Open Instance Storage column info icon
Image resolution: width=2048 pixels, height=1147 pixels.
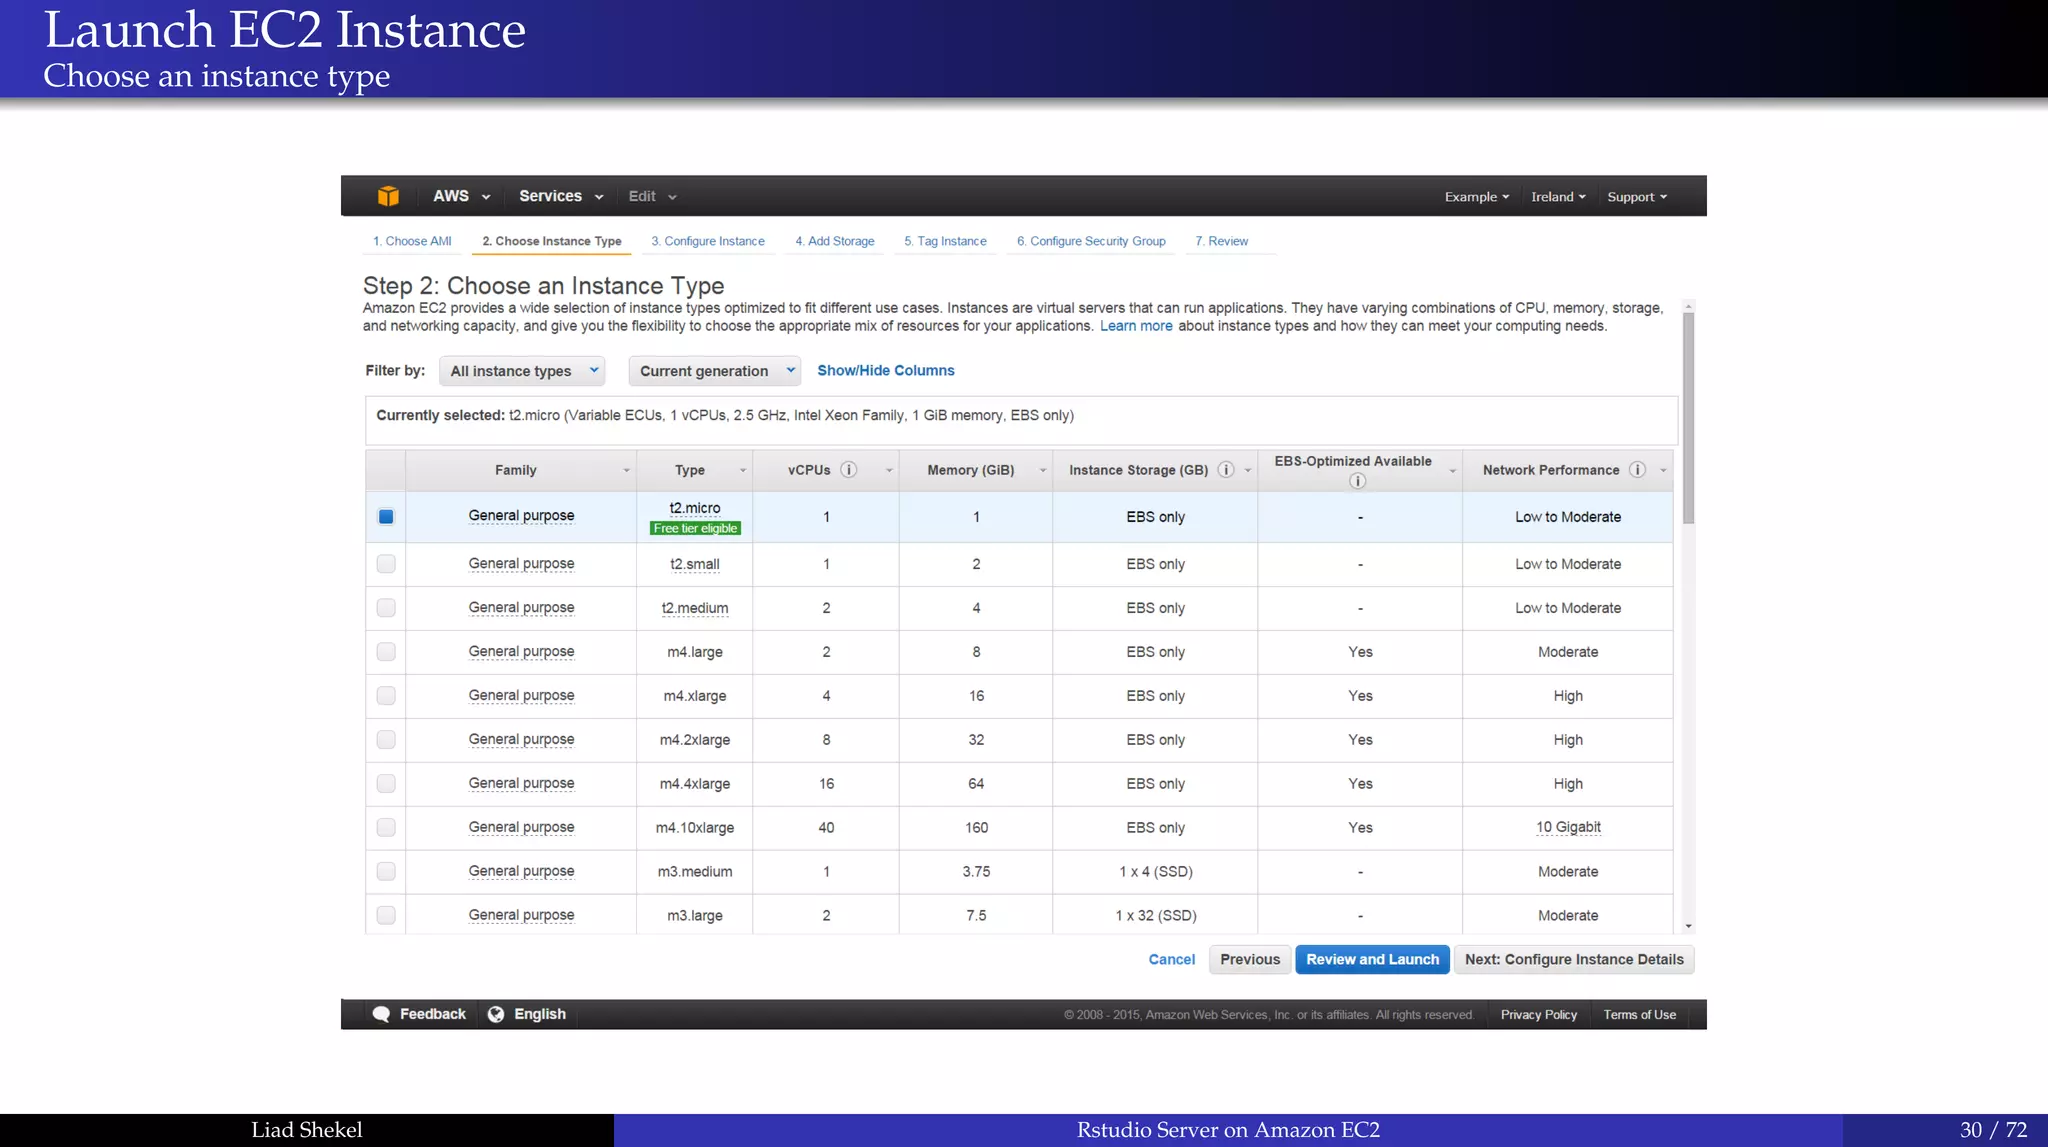(x=1226, y=470)
